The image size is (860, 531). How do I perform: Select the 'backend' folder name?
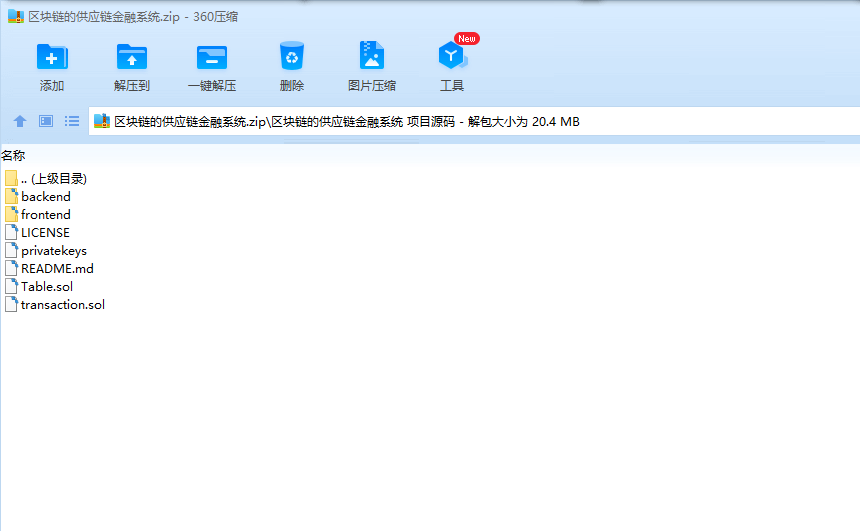pyautogui.click(x=46, y=196)
